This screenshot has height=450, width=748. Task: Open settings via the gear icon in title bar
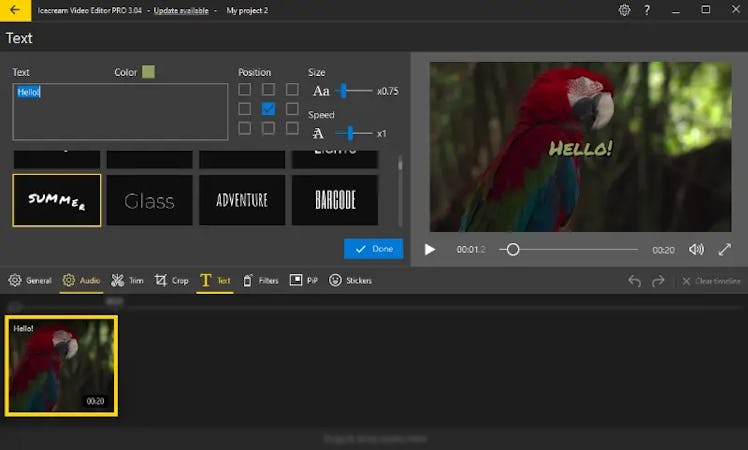pyautogui.click(x=624, y=10)
